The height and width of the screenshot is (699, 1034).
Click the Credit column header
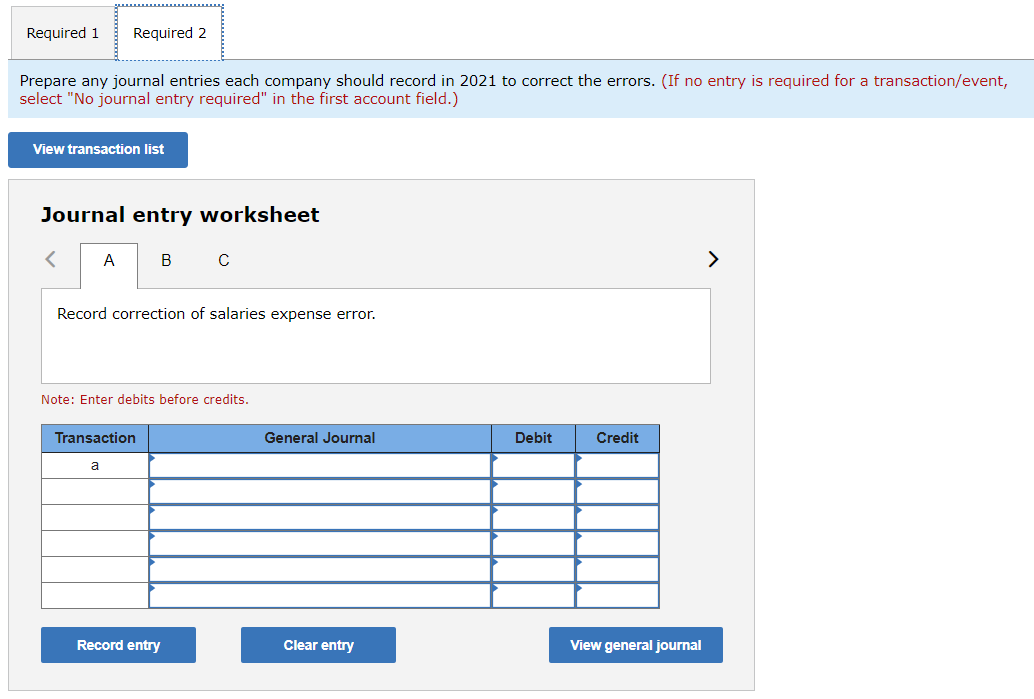(617, 439)
